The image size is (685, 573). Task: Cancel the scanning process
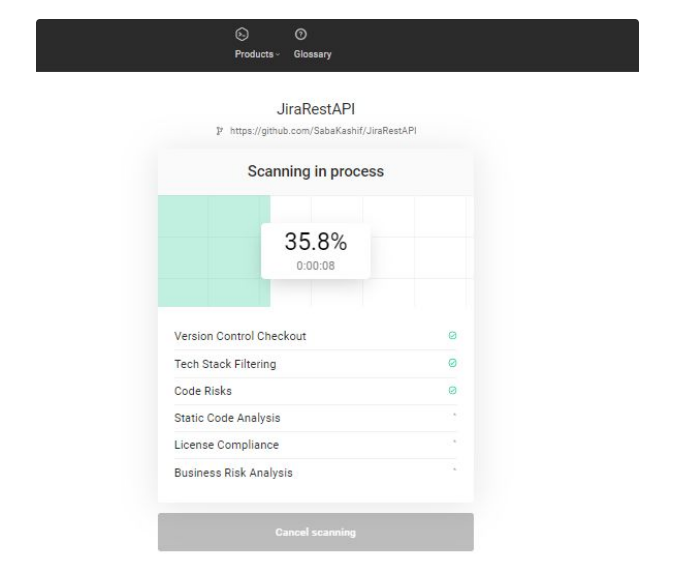tap(315, 532)
